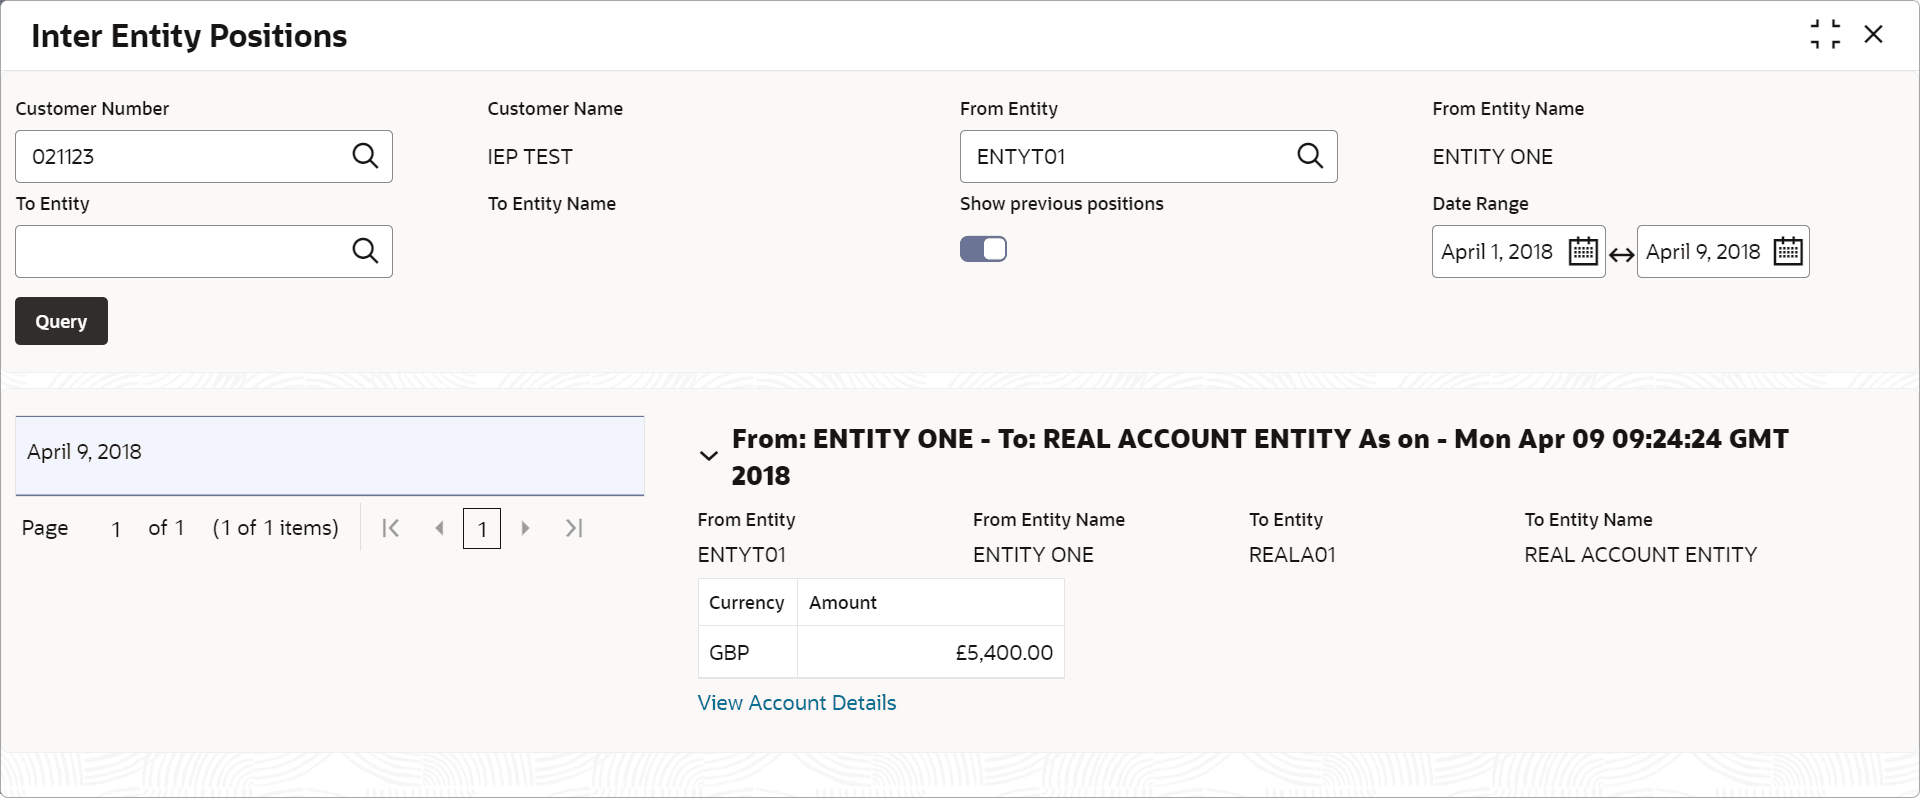This screenshot has height=798, width=1920.
Task: Open the From Entity lookup search icon
Action: [x=1310, y=156]
